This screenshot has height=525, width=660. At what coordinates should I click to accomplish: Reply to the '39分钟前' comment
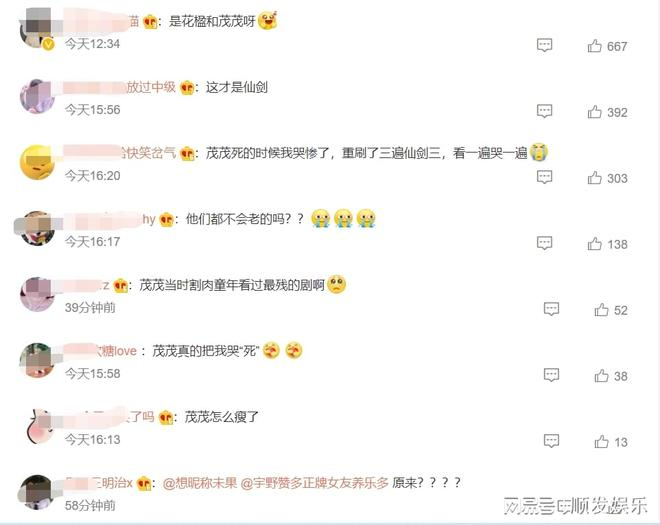[551, 309]
